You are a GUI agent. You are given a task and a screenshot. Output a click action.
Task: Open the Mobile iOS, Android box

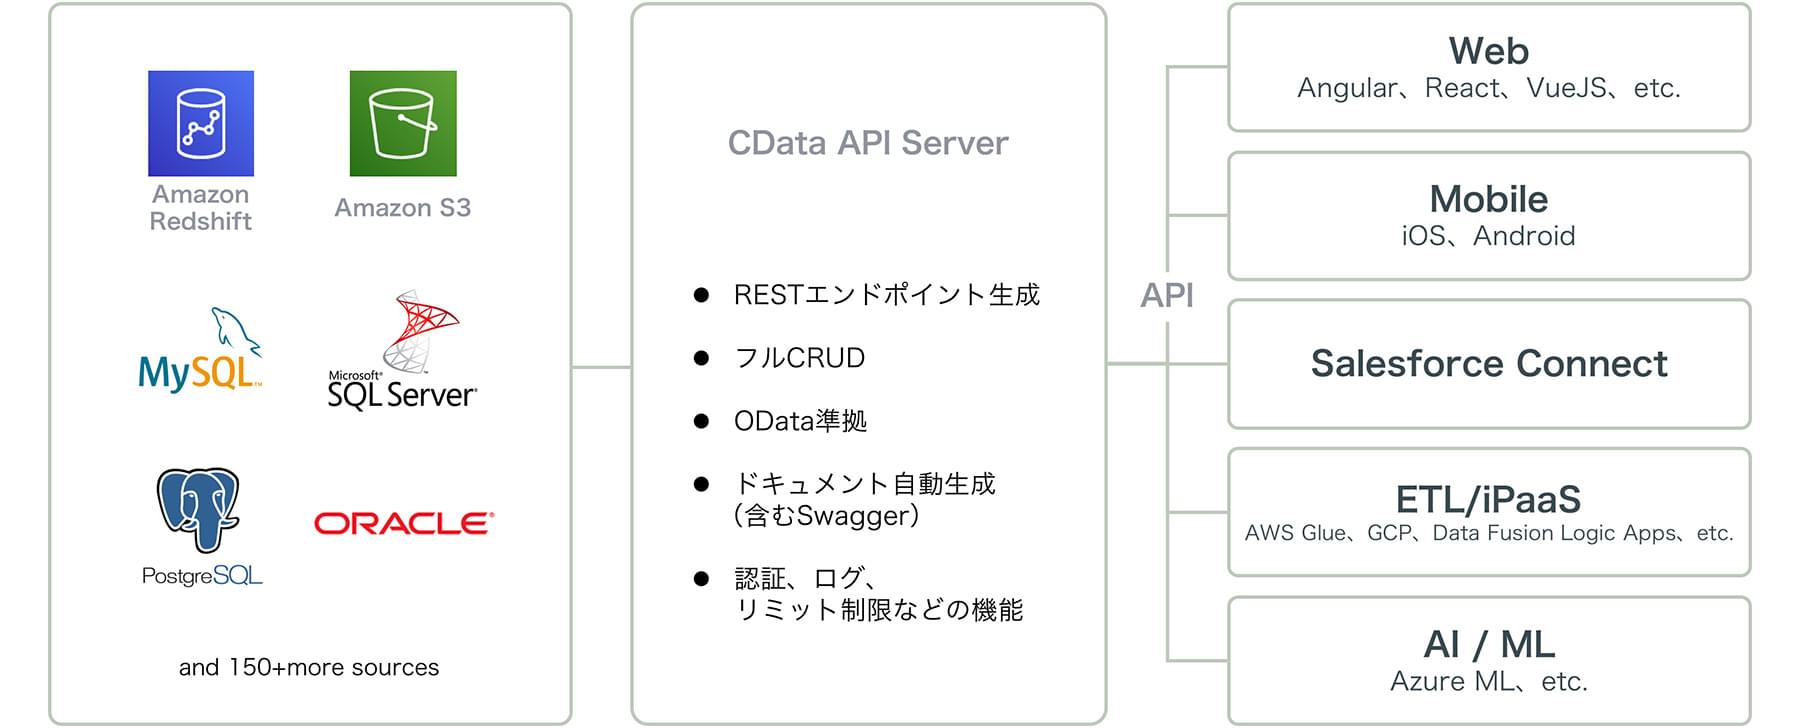(x=1488, y=216)
